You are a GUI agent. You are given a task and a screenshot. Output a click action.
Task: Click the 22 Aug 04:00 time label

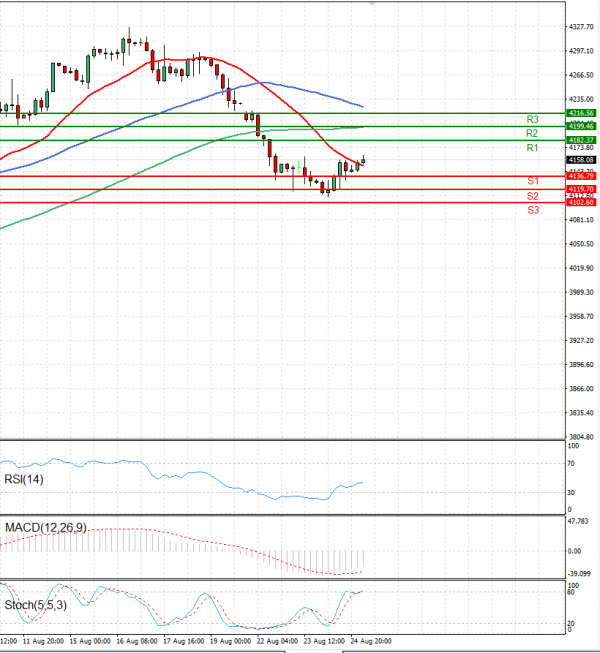[x=277, y=641]
